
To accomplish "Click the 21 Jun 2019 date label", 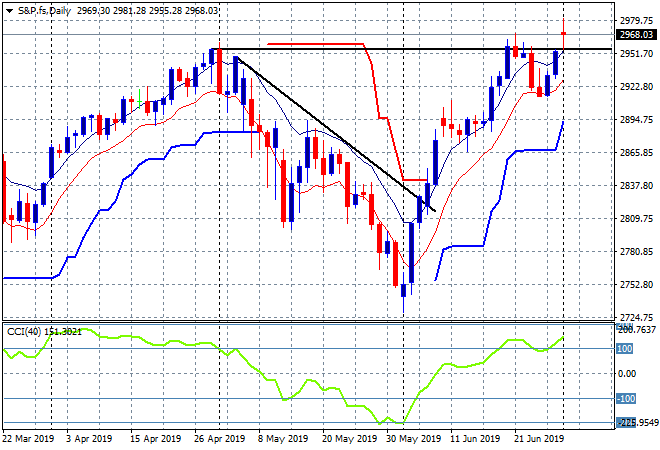I will (539, 439).
